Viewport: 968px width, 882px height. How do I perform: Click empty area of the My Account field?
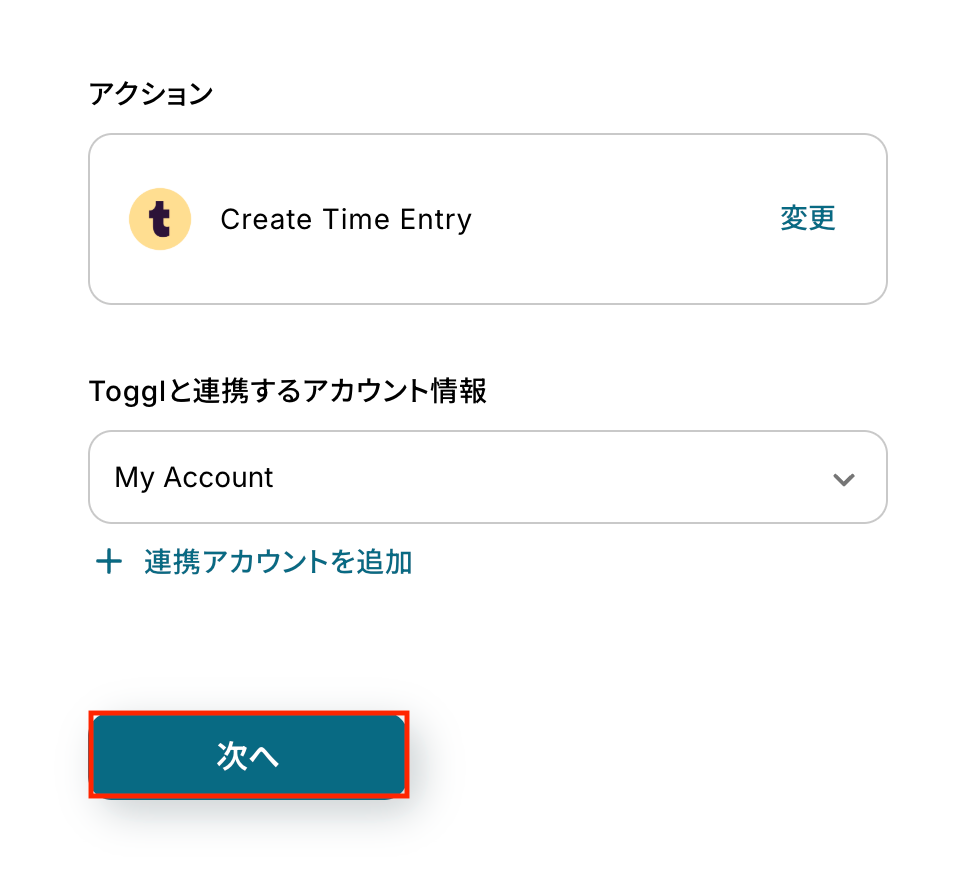(x=550, y=478)
